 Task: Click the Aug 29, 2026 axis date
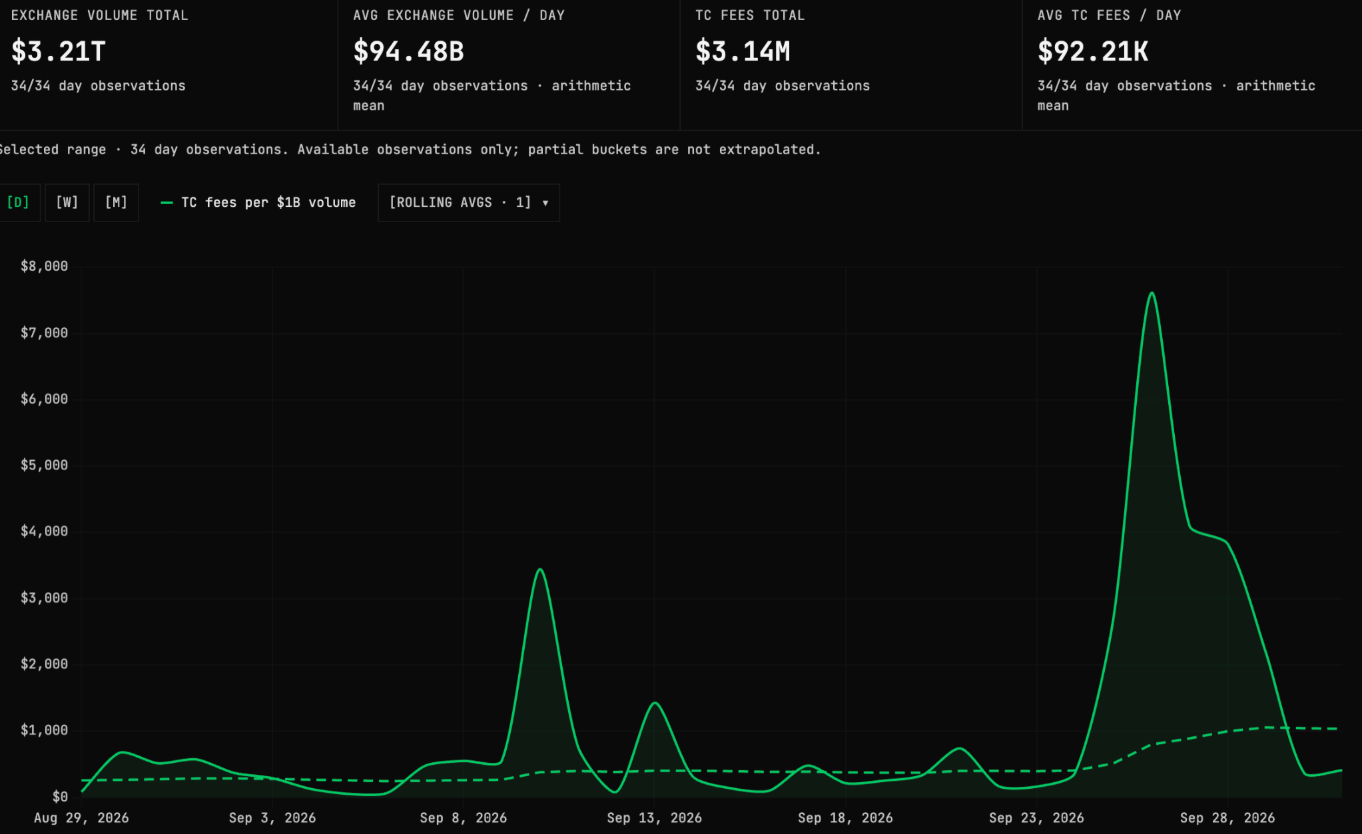(81, 818)
